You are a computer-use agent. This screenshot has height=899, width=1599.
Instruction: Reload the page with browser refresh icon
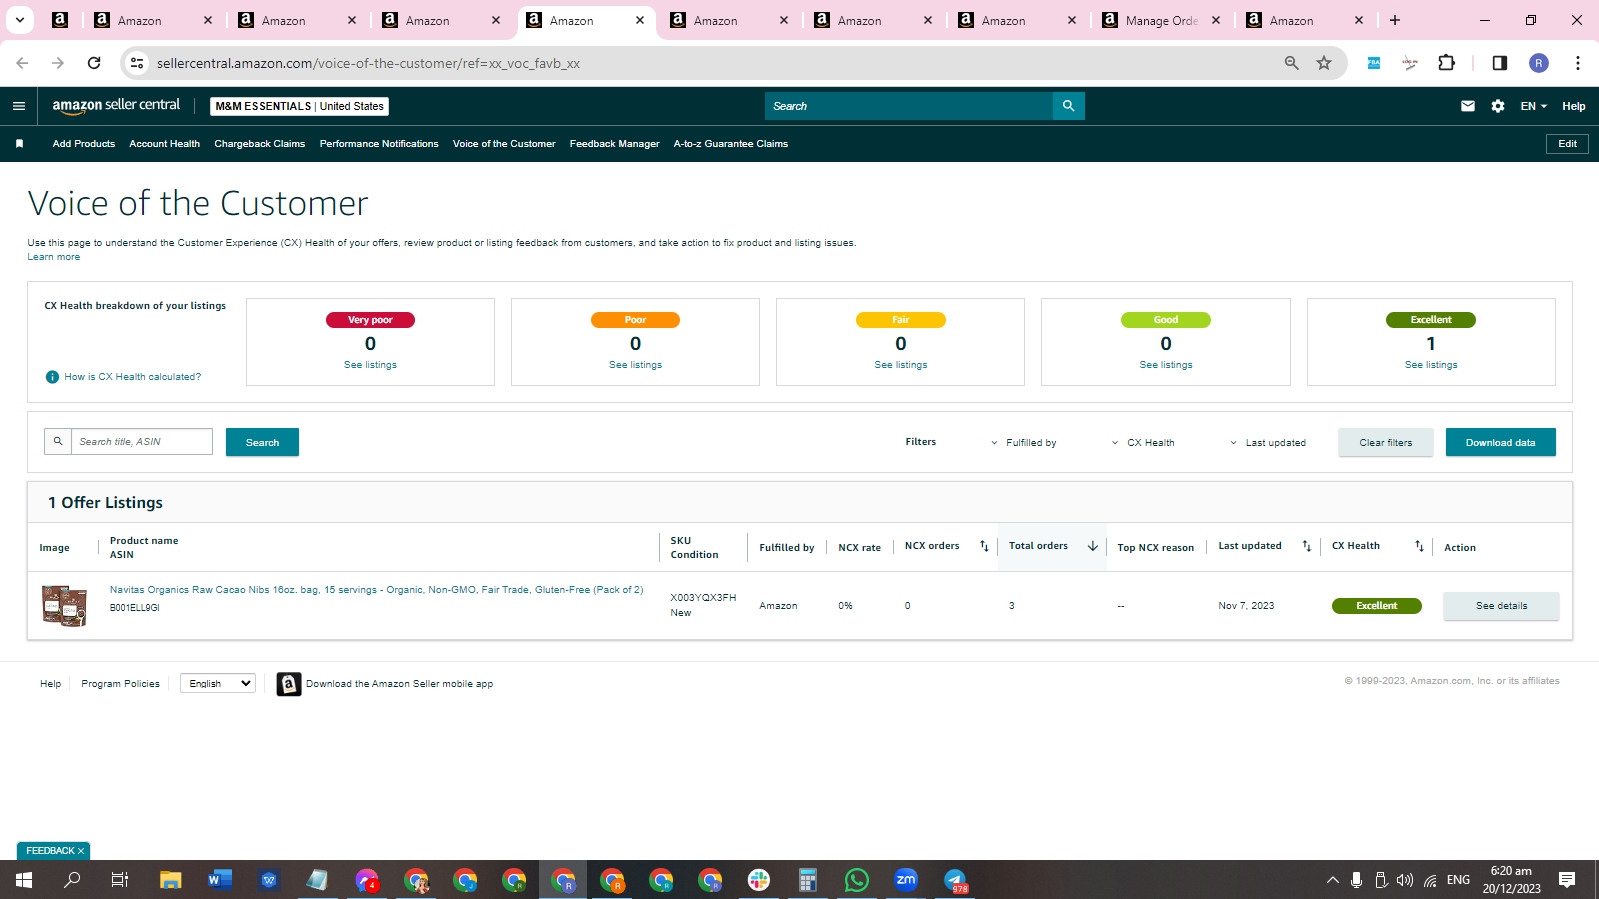[x=94, y=63]
